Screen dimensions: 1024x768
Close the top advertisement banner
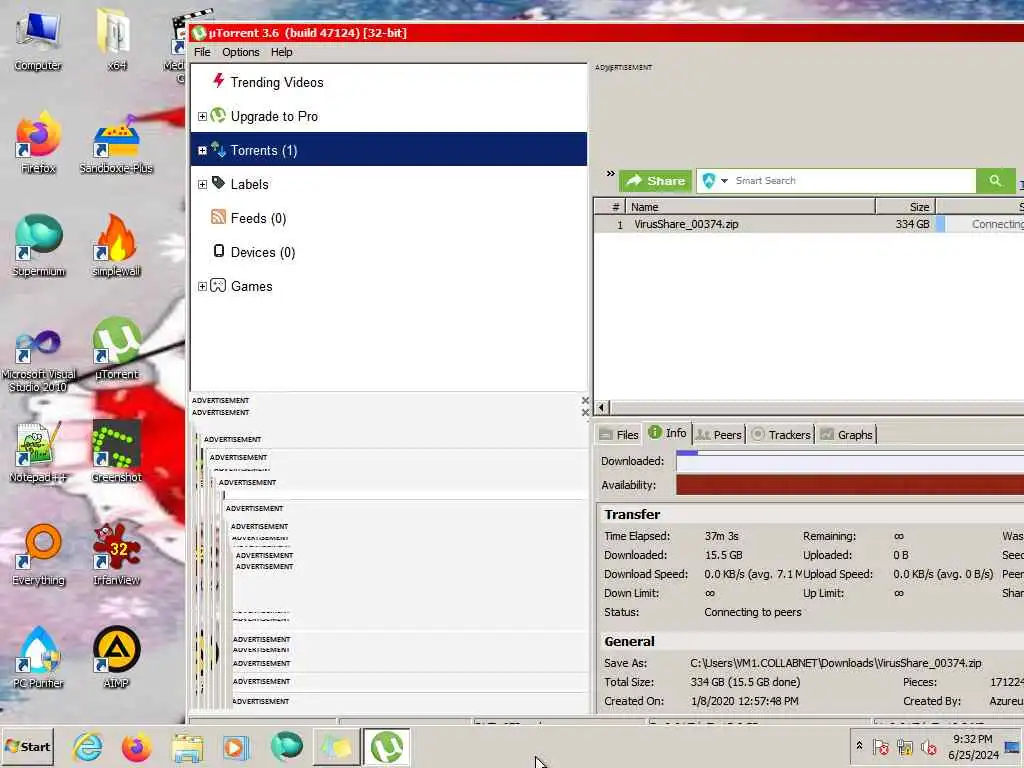click(585, 400)
